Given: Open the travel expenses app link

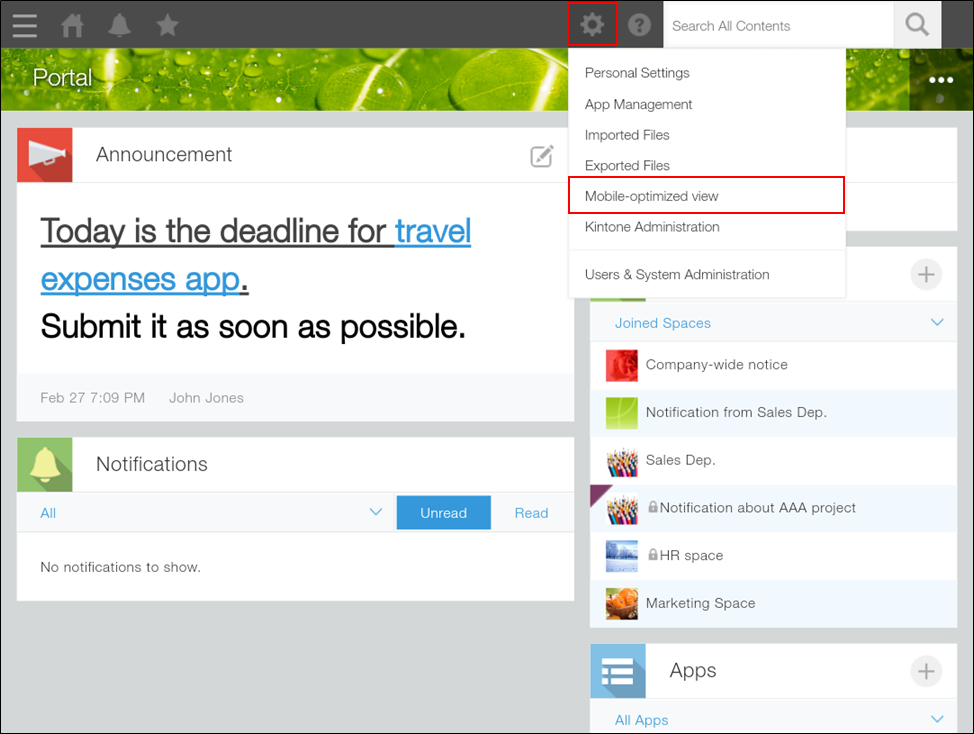Looking at the screenshot, I should coord(433,231).
